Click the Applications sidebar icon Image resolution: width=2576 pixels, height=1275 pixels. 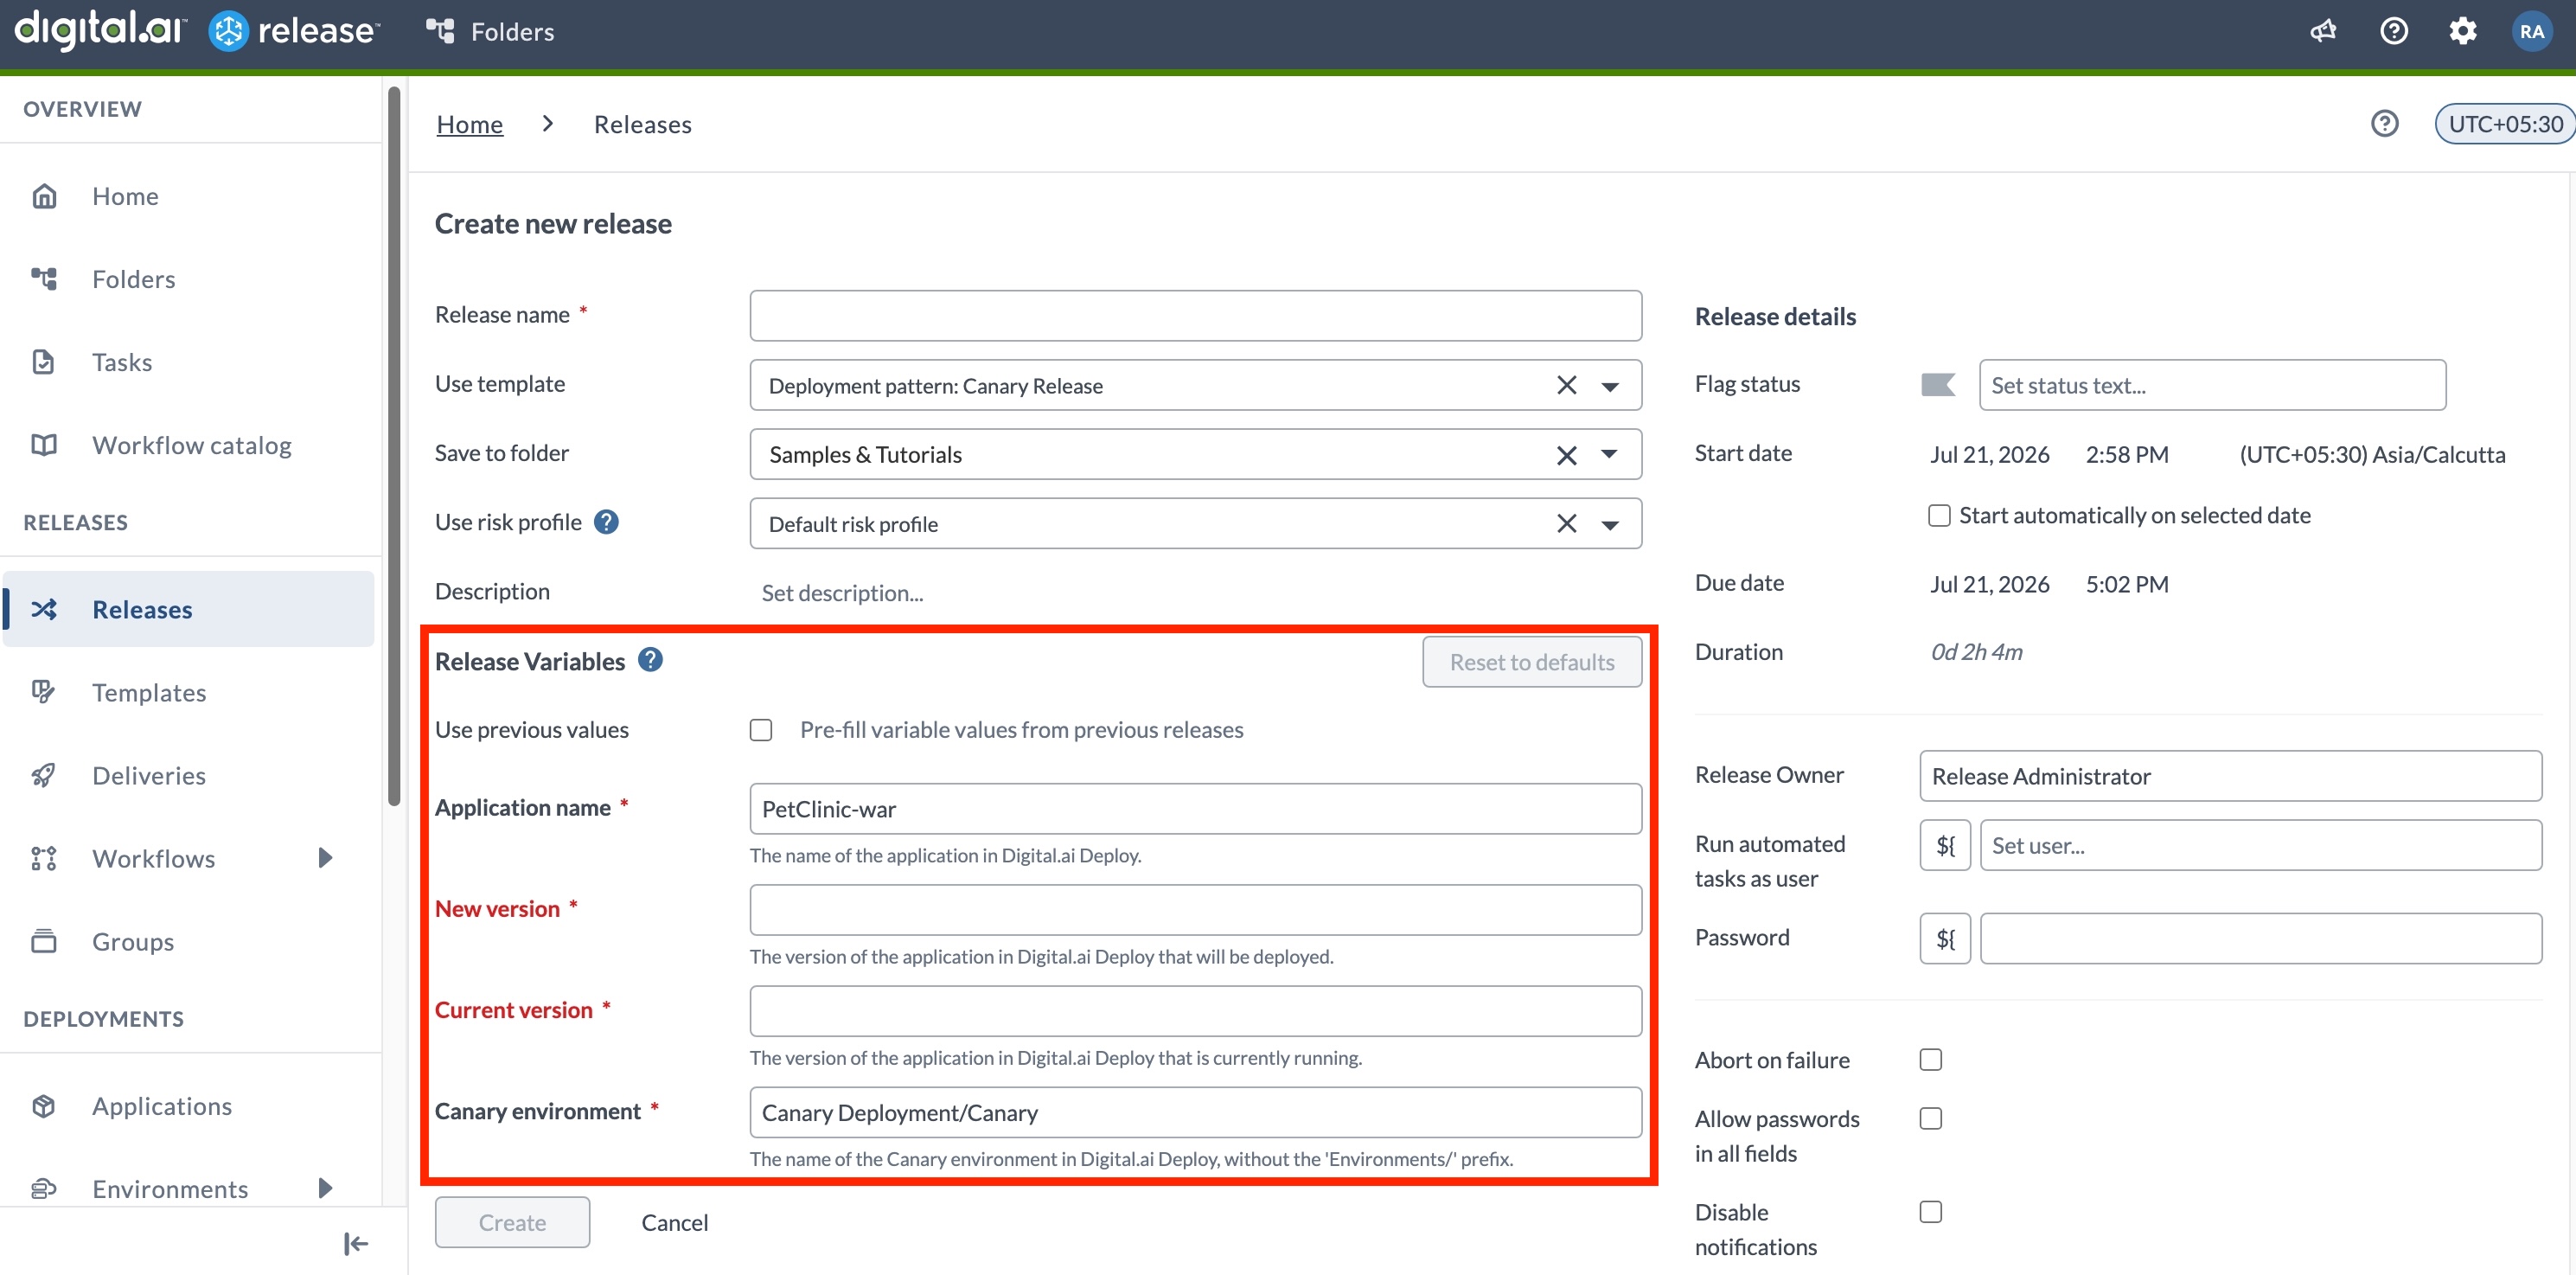click(x=44, y=1106)
